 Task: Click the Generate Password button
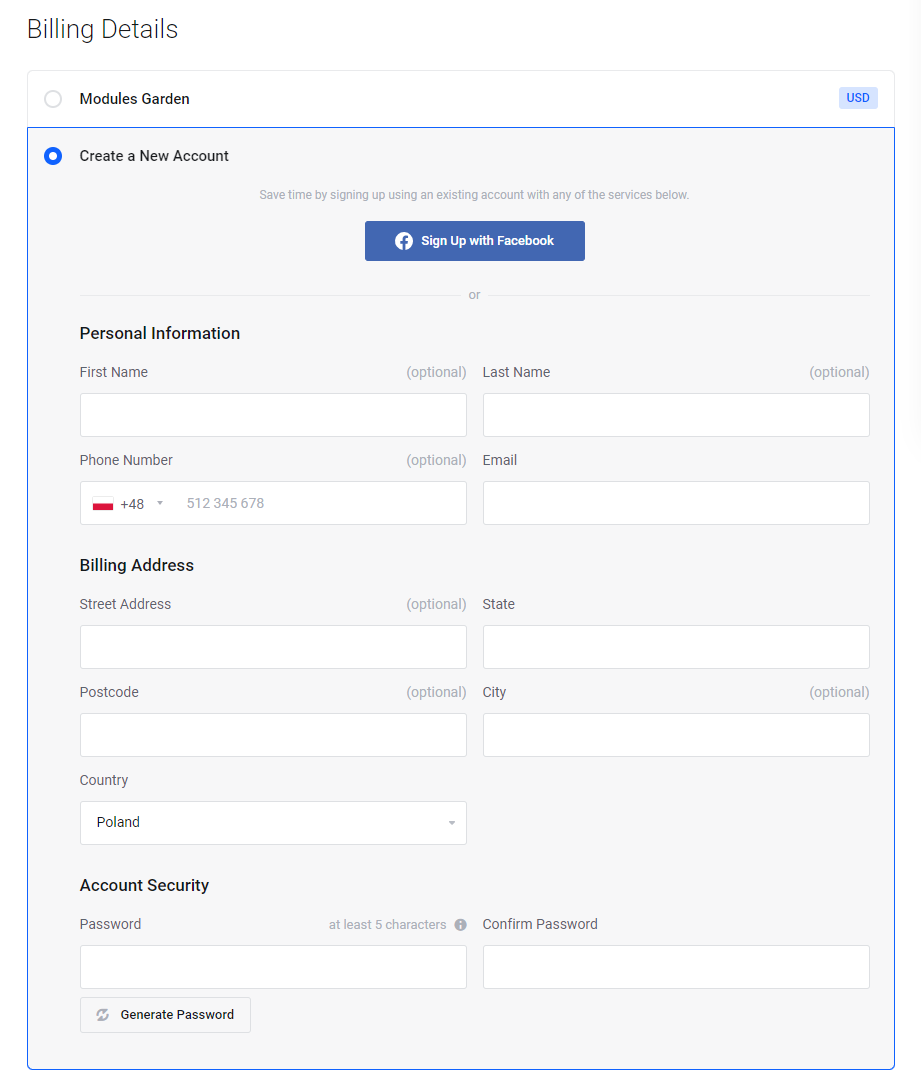coord(165,1015)
